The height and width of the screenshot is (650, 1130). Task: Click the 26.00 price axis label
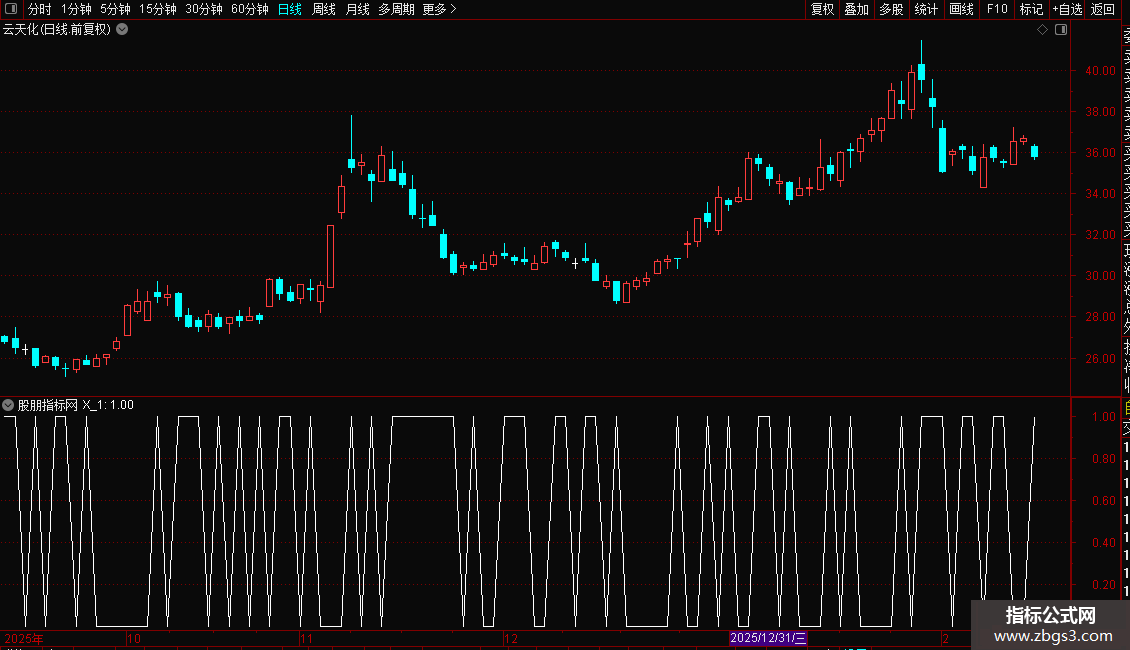click(x=1100, y=358)
